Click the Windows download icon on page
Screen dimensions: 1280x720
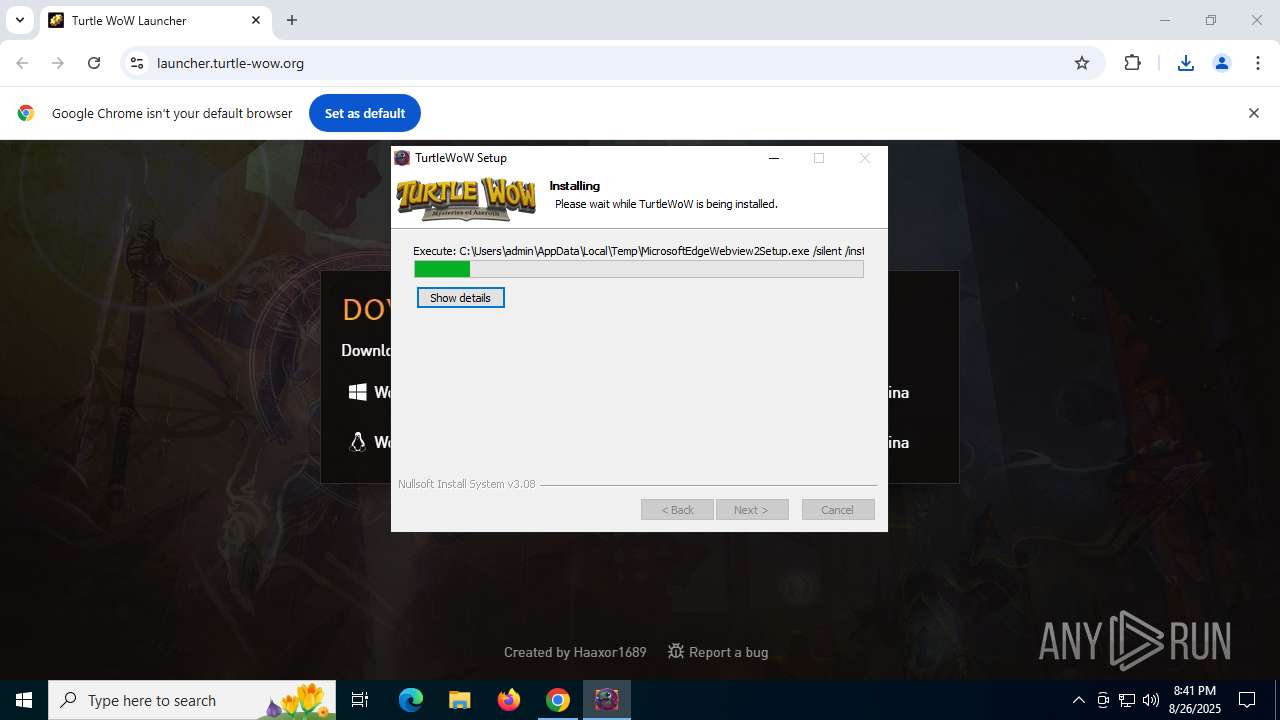(x=357, y=393)
